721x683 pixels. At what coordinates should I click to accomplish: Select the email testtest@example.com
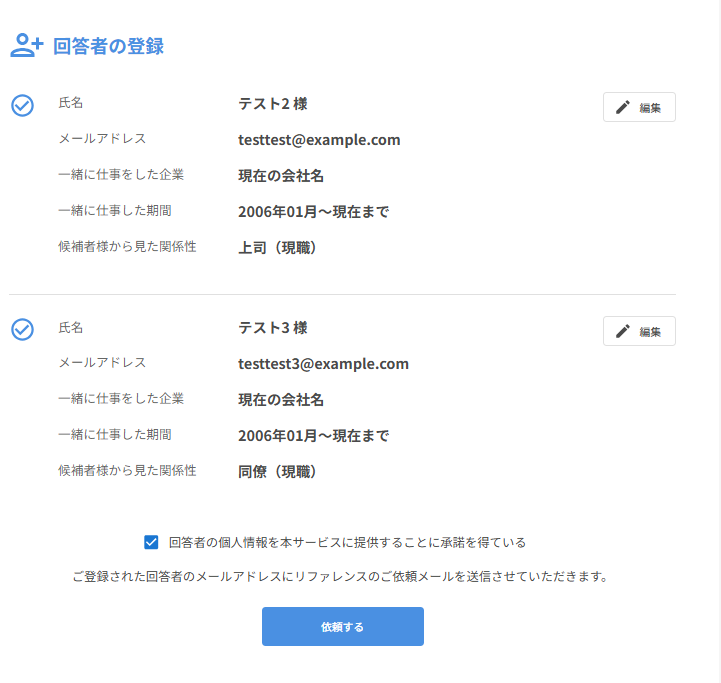pos(319,140)
